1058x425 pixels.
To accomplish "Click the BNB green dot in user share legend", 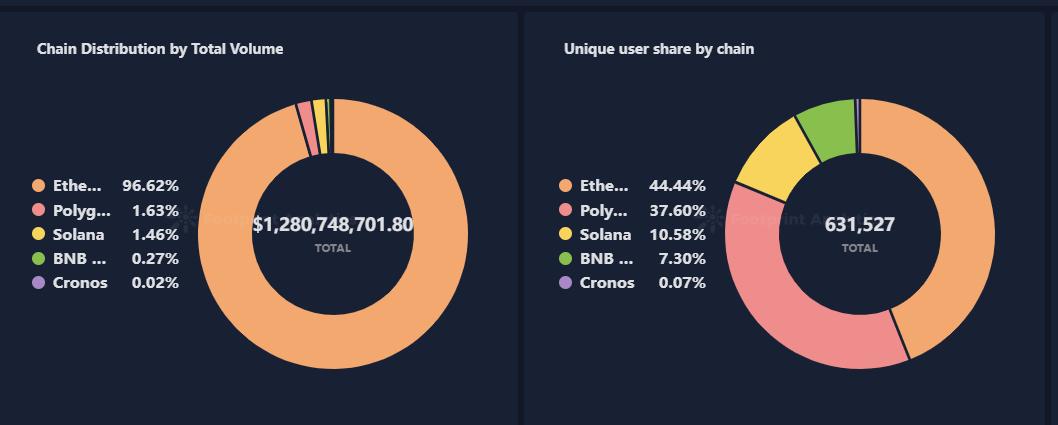I will [565, 258].
